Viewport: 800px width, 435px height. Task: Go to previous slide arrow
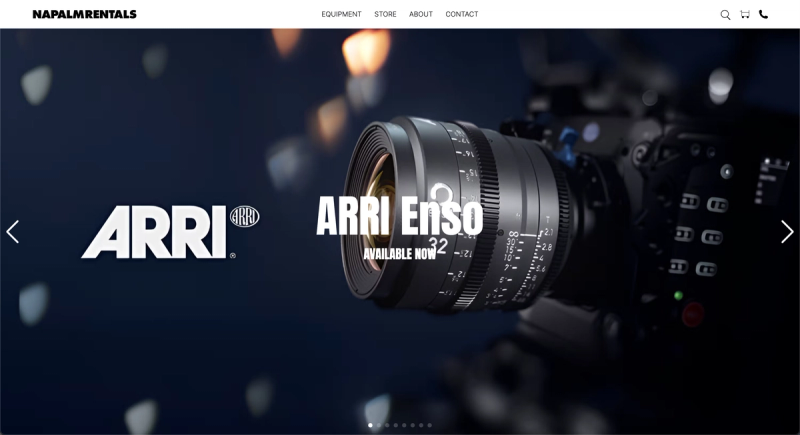[13, 232]
